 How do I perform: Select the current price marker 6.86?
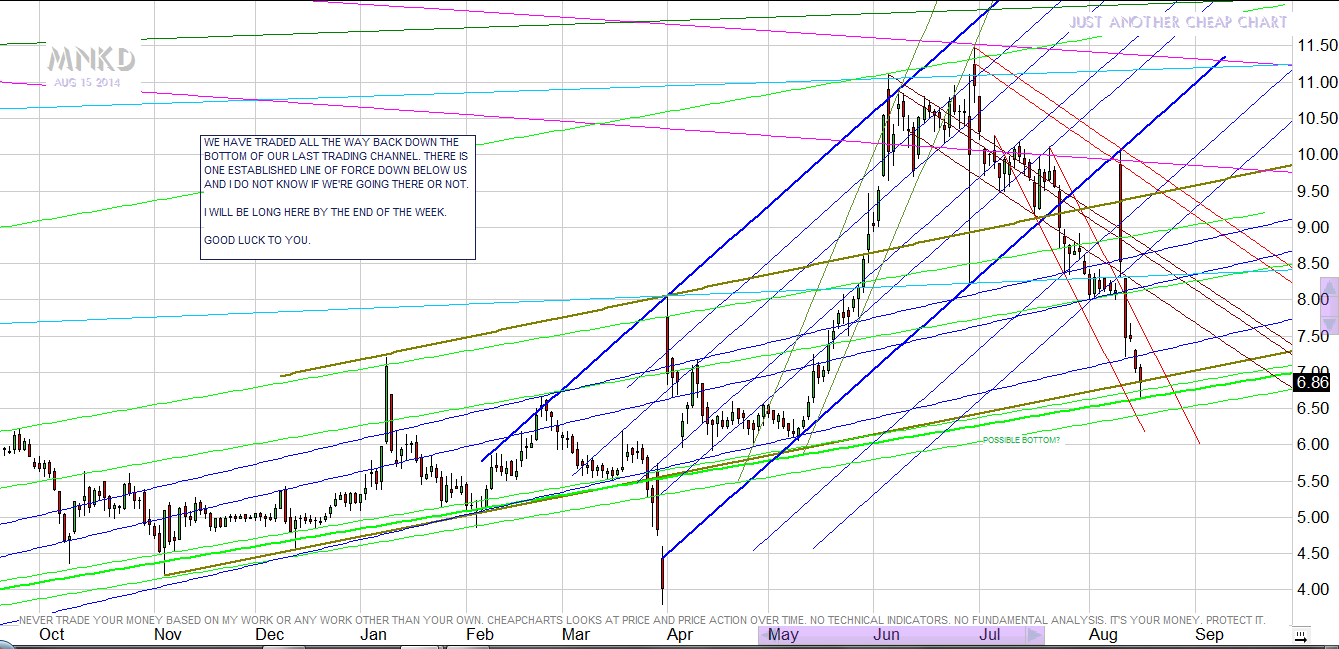(x=1311, y=381)
